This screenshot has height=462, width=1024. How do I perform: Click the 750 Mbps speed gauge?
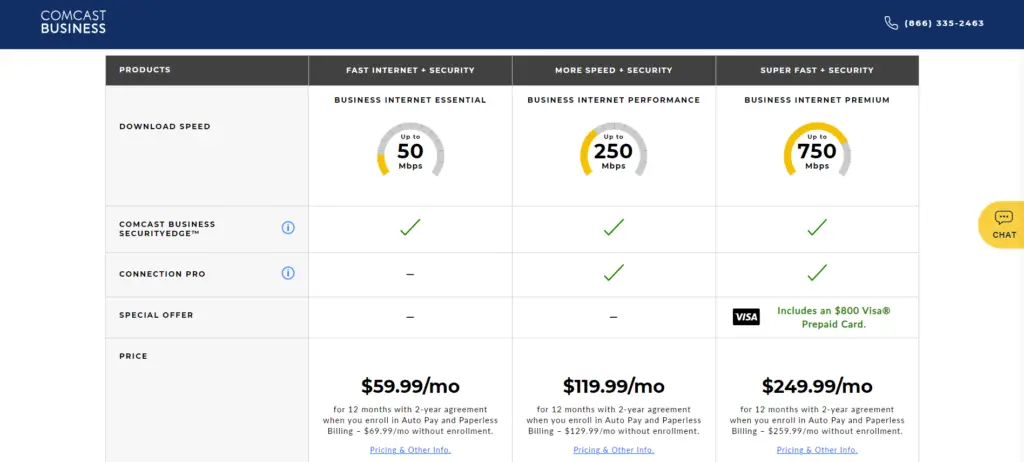[x=817, y=150]
